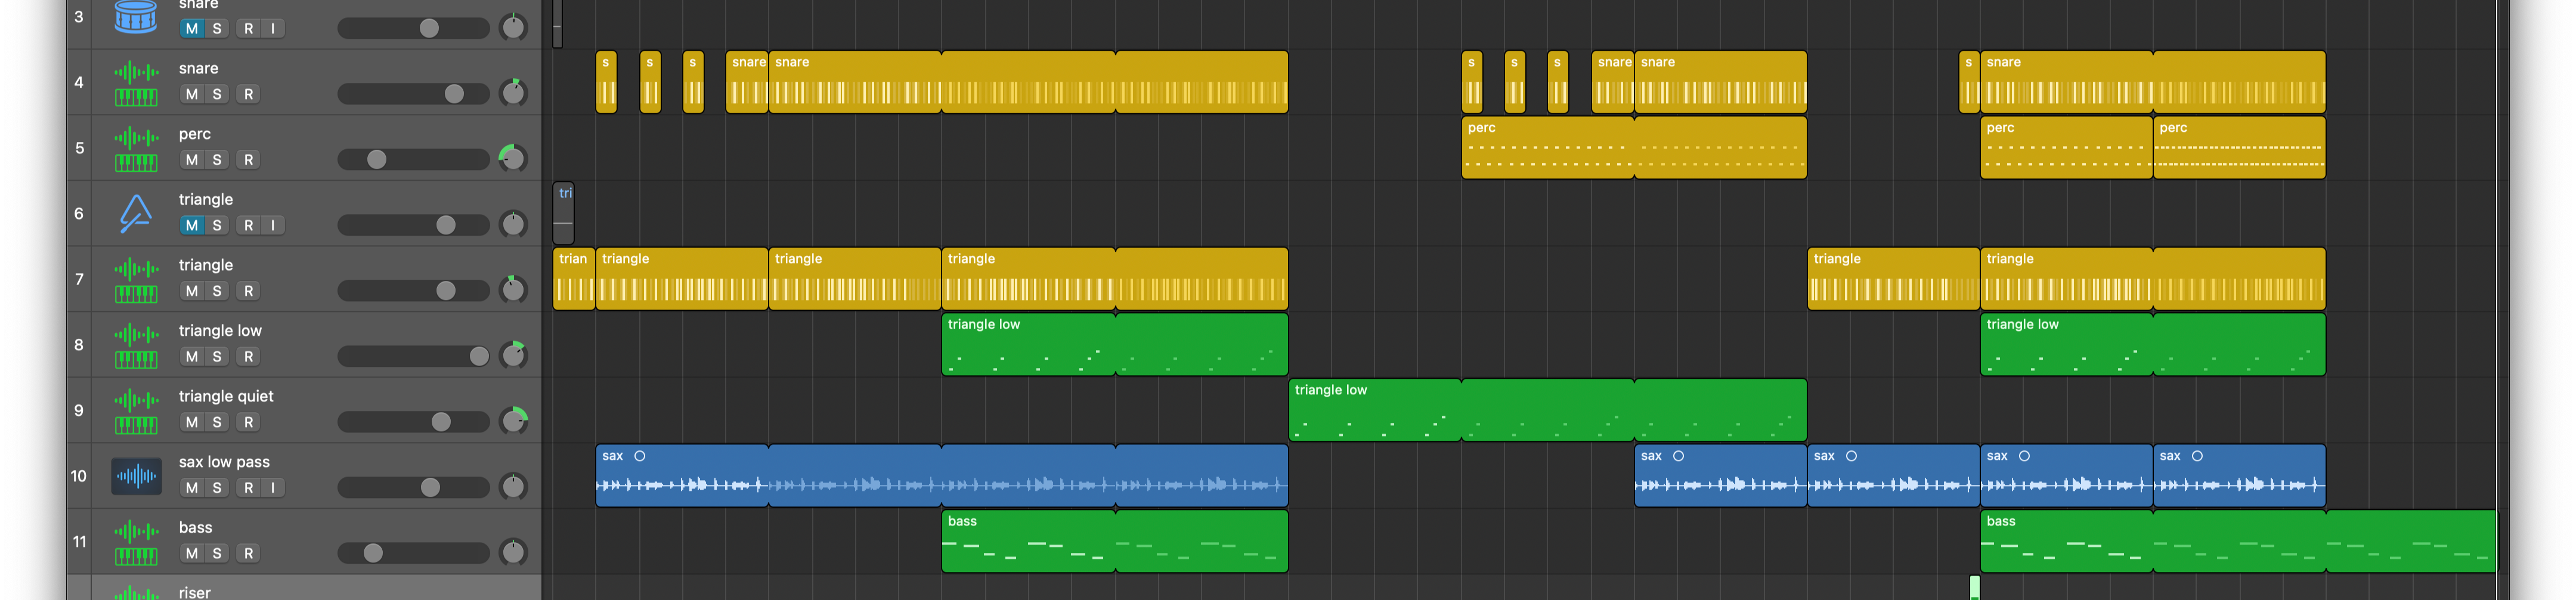Mute the triangle quiet track
The image size is (2576, 600).
[192, 422]
